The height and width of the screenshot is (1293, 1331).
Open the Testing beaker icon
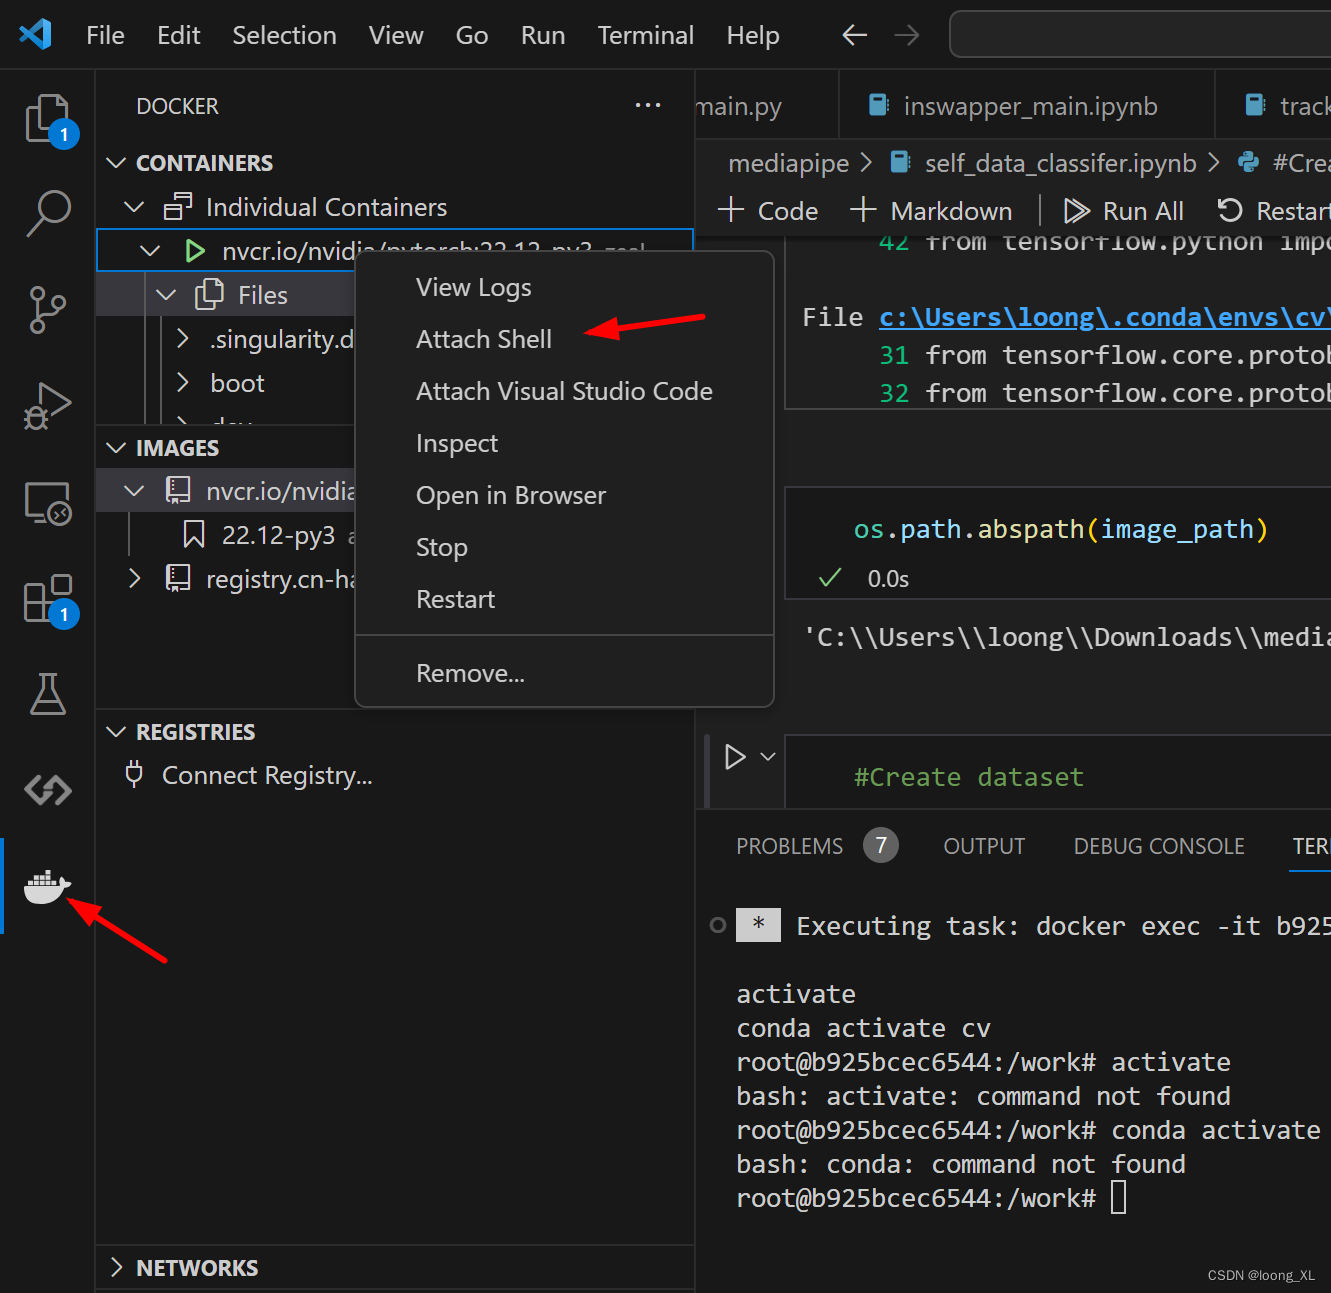48,694
